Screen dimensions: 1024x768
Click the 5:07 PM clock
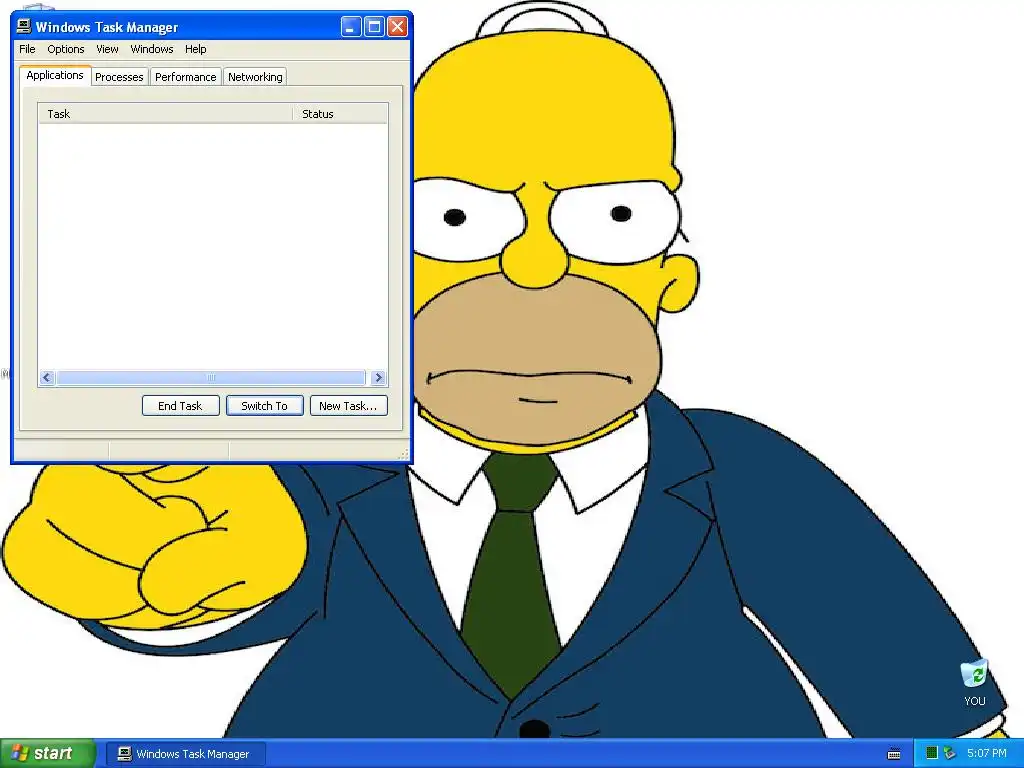(x=987, y=753)
